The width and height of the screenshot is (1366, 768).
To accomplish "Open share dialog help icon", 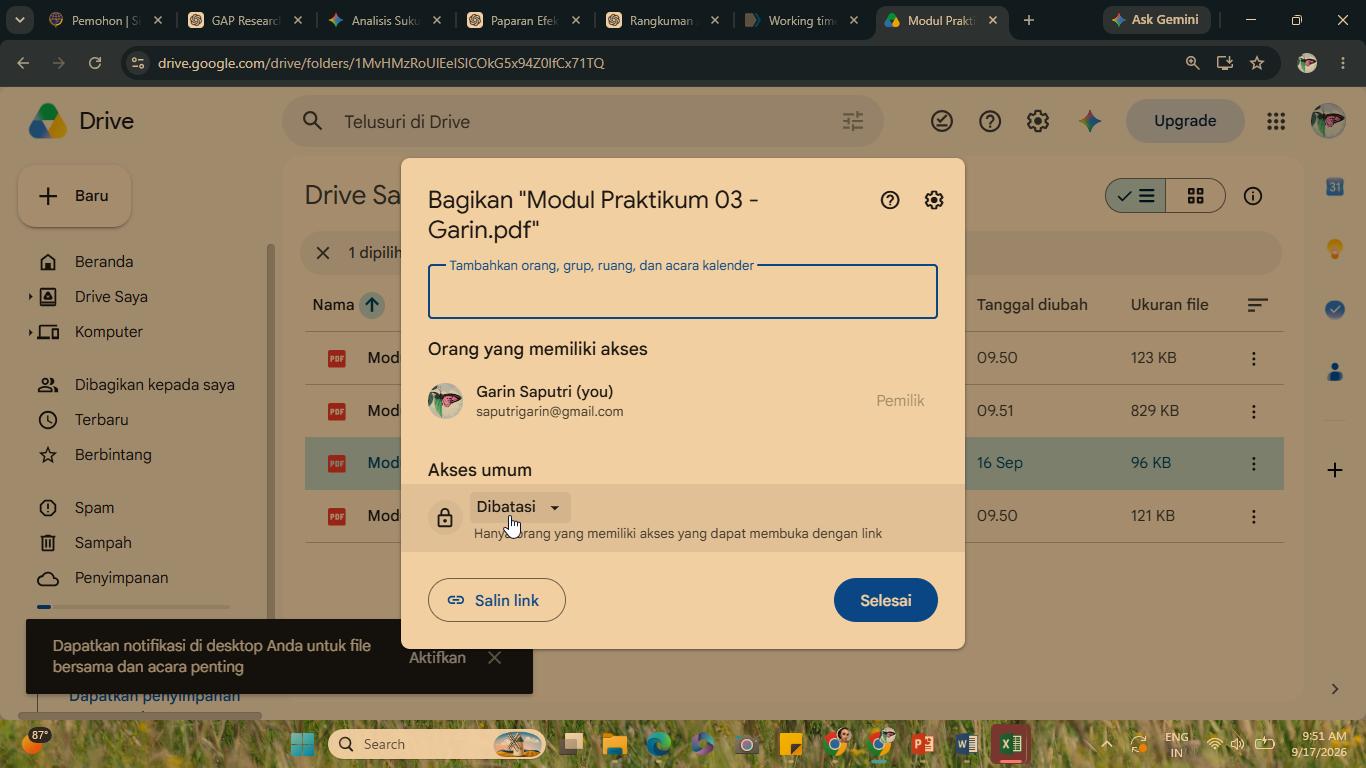I will [890, 200].
